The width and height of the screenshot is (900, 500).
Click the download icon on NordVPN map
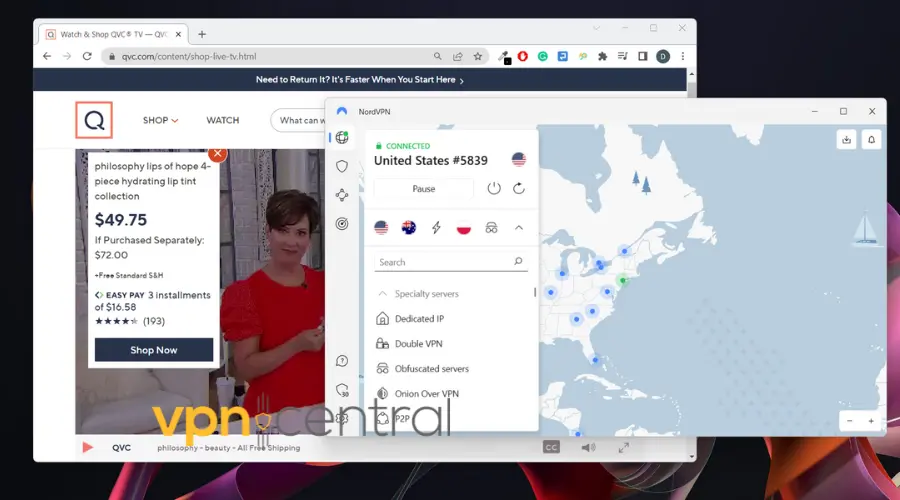(847, 139)
